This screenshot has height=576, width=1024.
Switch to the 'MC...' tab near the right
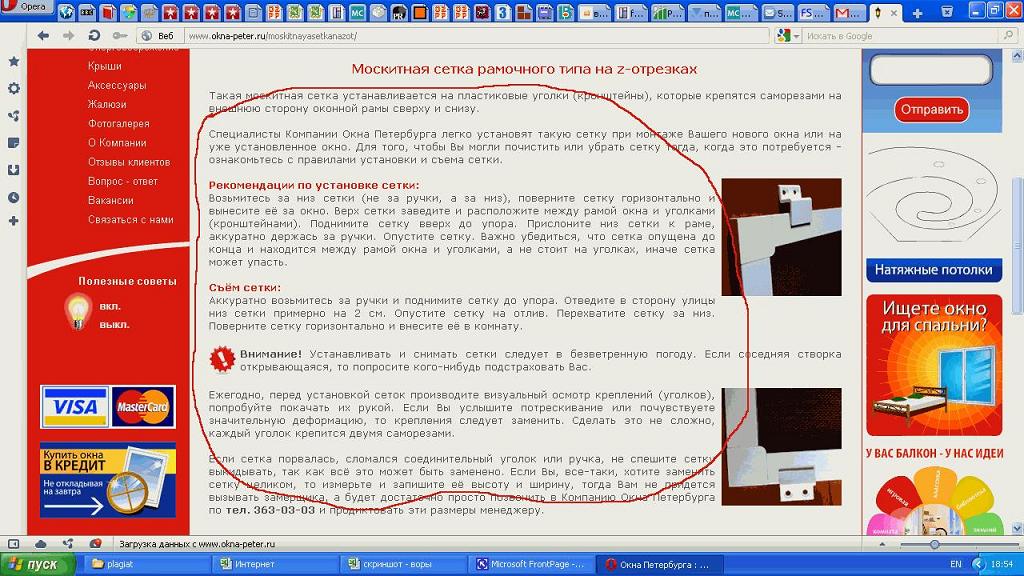pyautogui.click(x=740, y=12)
